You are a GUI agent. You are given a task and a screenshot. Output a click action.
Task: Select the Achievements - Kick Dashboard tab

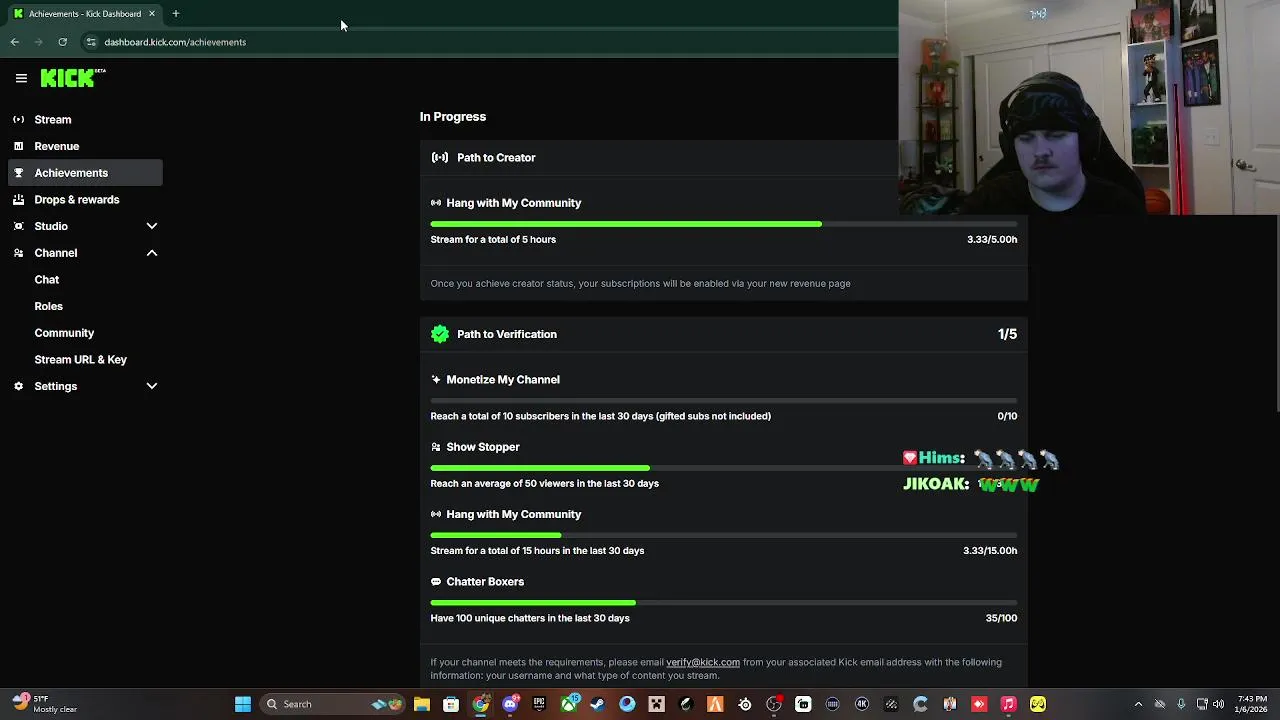click(84, 13)
